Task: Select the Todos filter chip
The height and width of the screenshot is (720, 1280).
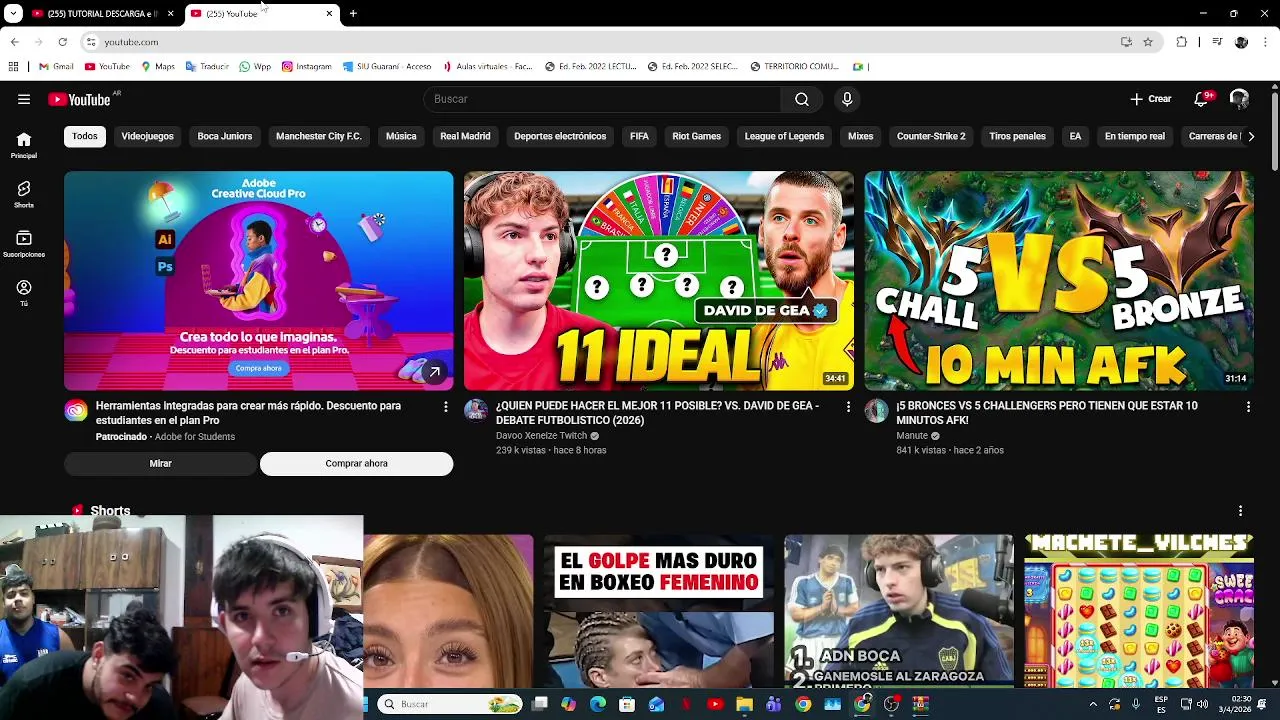Action: click(85, 136)
